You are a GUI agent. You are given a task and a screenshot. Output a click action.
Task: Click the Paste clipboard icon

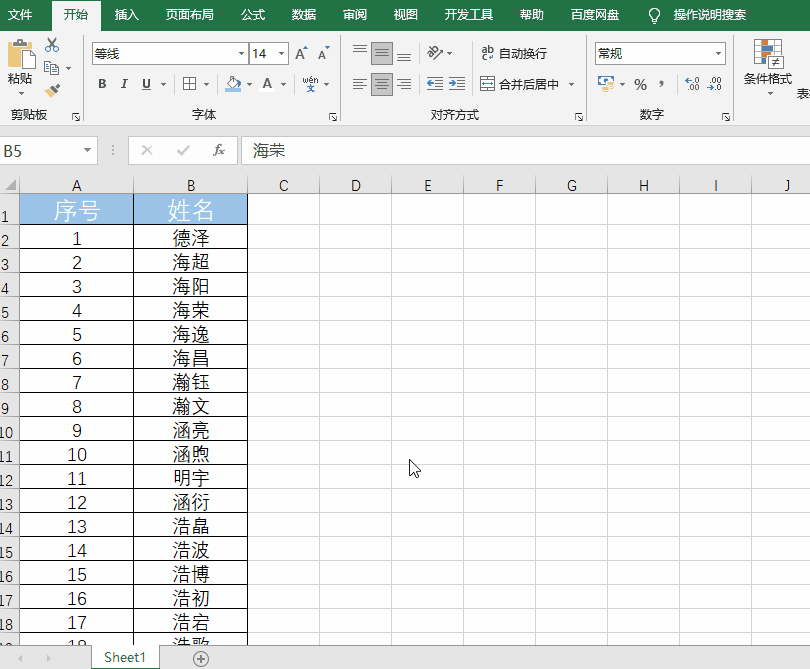coord(21,54)
